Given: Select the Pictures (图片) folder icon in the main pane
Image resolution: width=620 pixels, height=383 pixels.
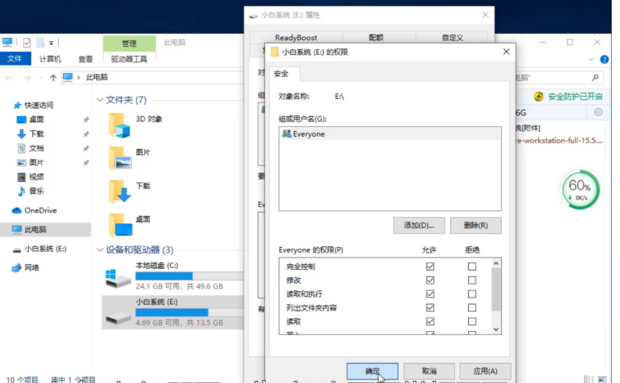Looking at the screenshot, I should 119,158.
